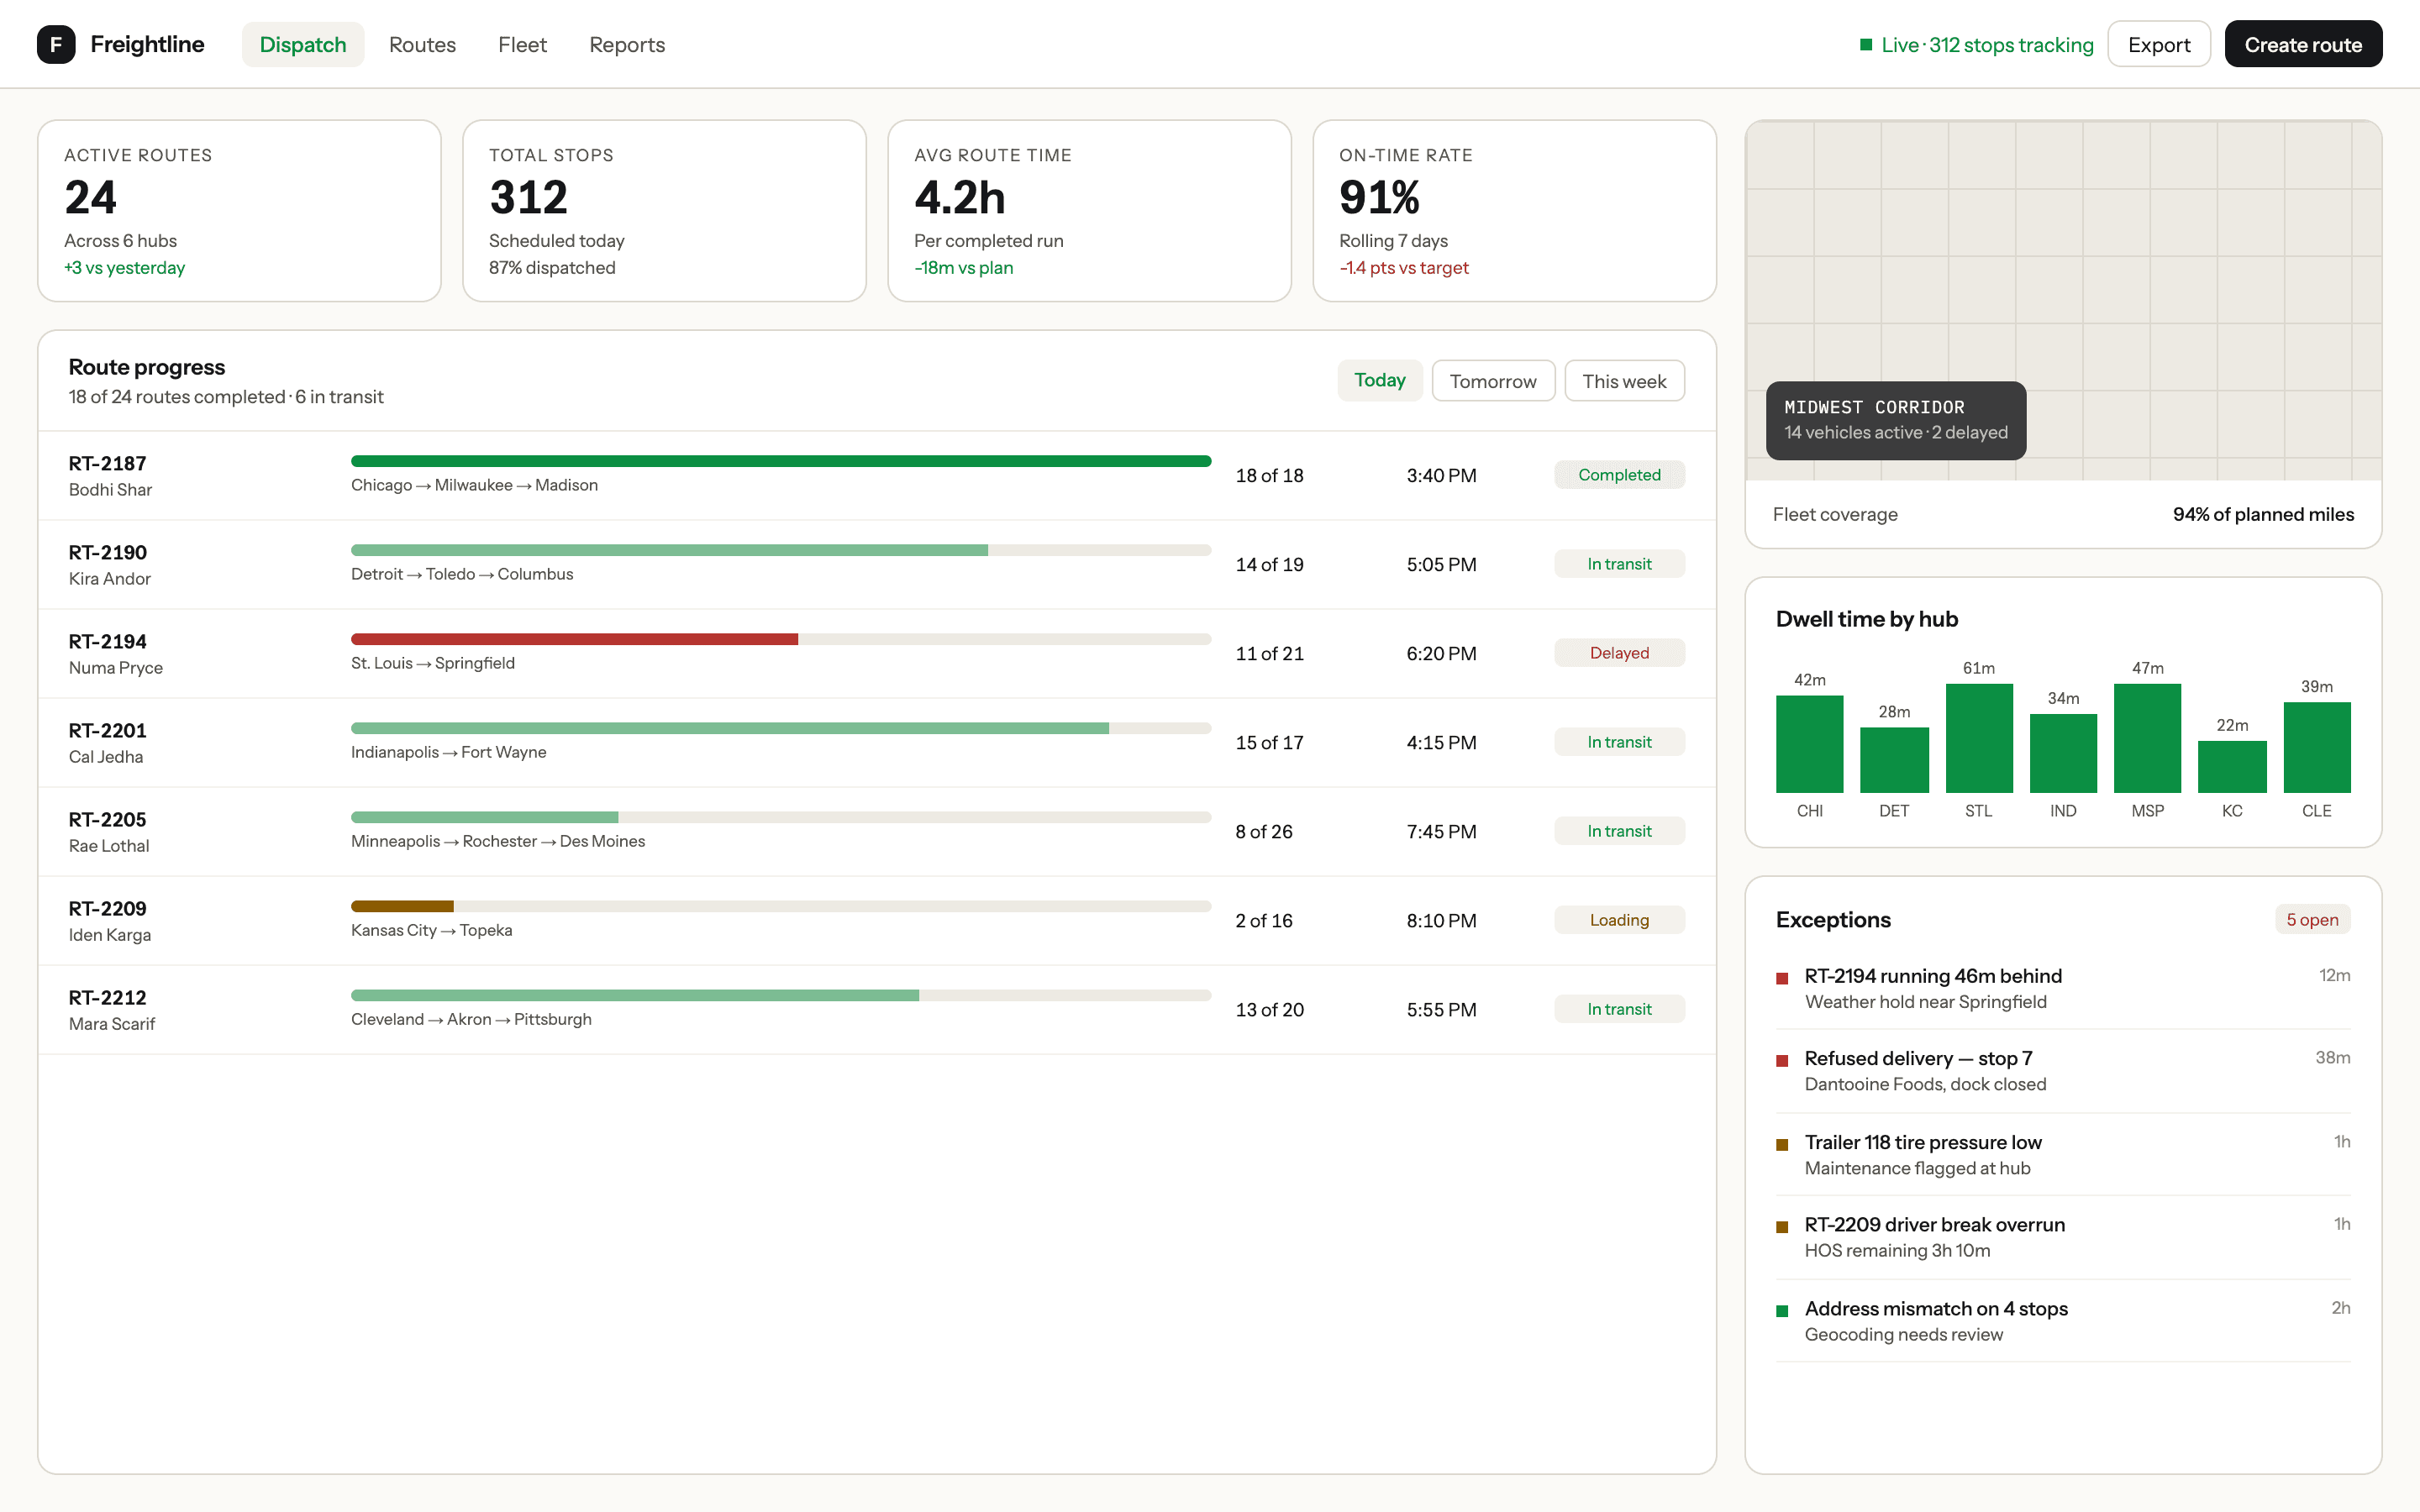Switch to the Routes tab
Image resolution: width=2420 pixels, height=1512 pixels.
point(422,44)
